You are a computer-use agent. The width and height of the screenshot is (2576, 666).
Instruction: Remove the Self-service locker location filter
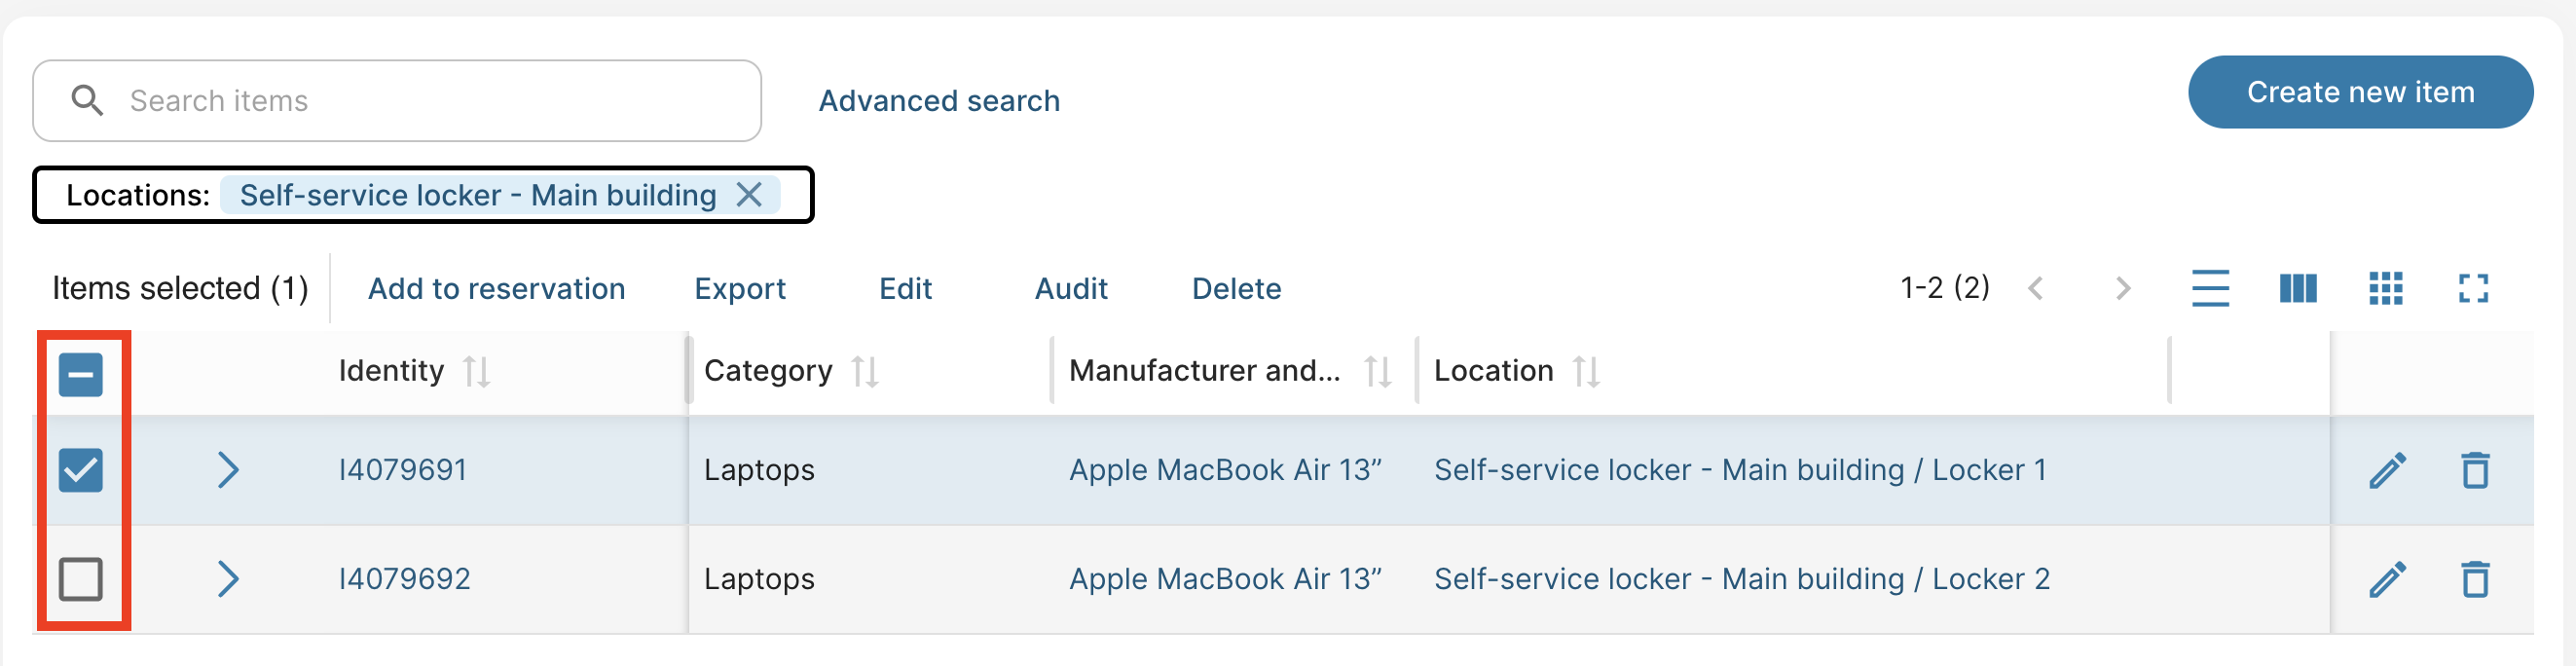pos(749,195)
